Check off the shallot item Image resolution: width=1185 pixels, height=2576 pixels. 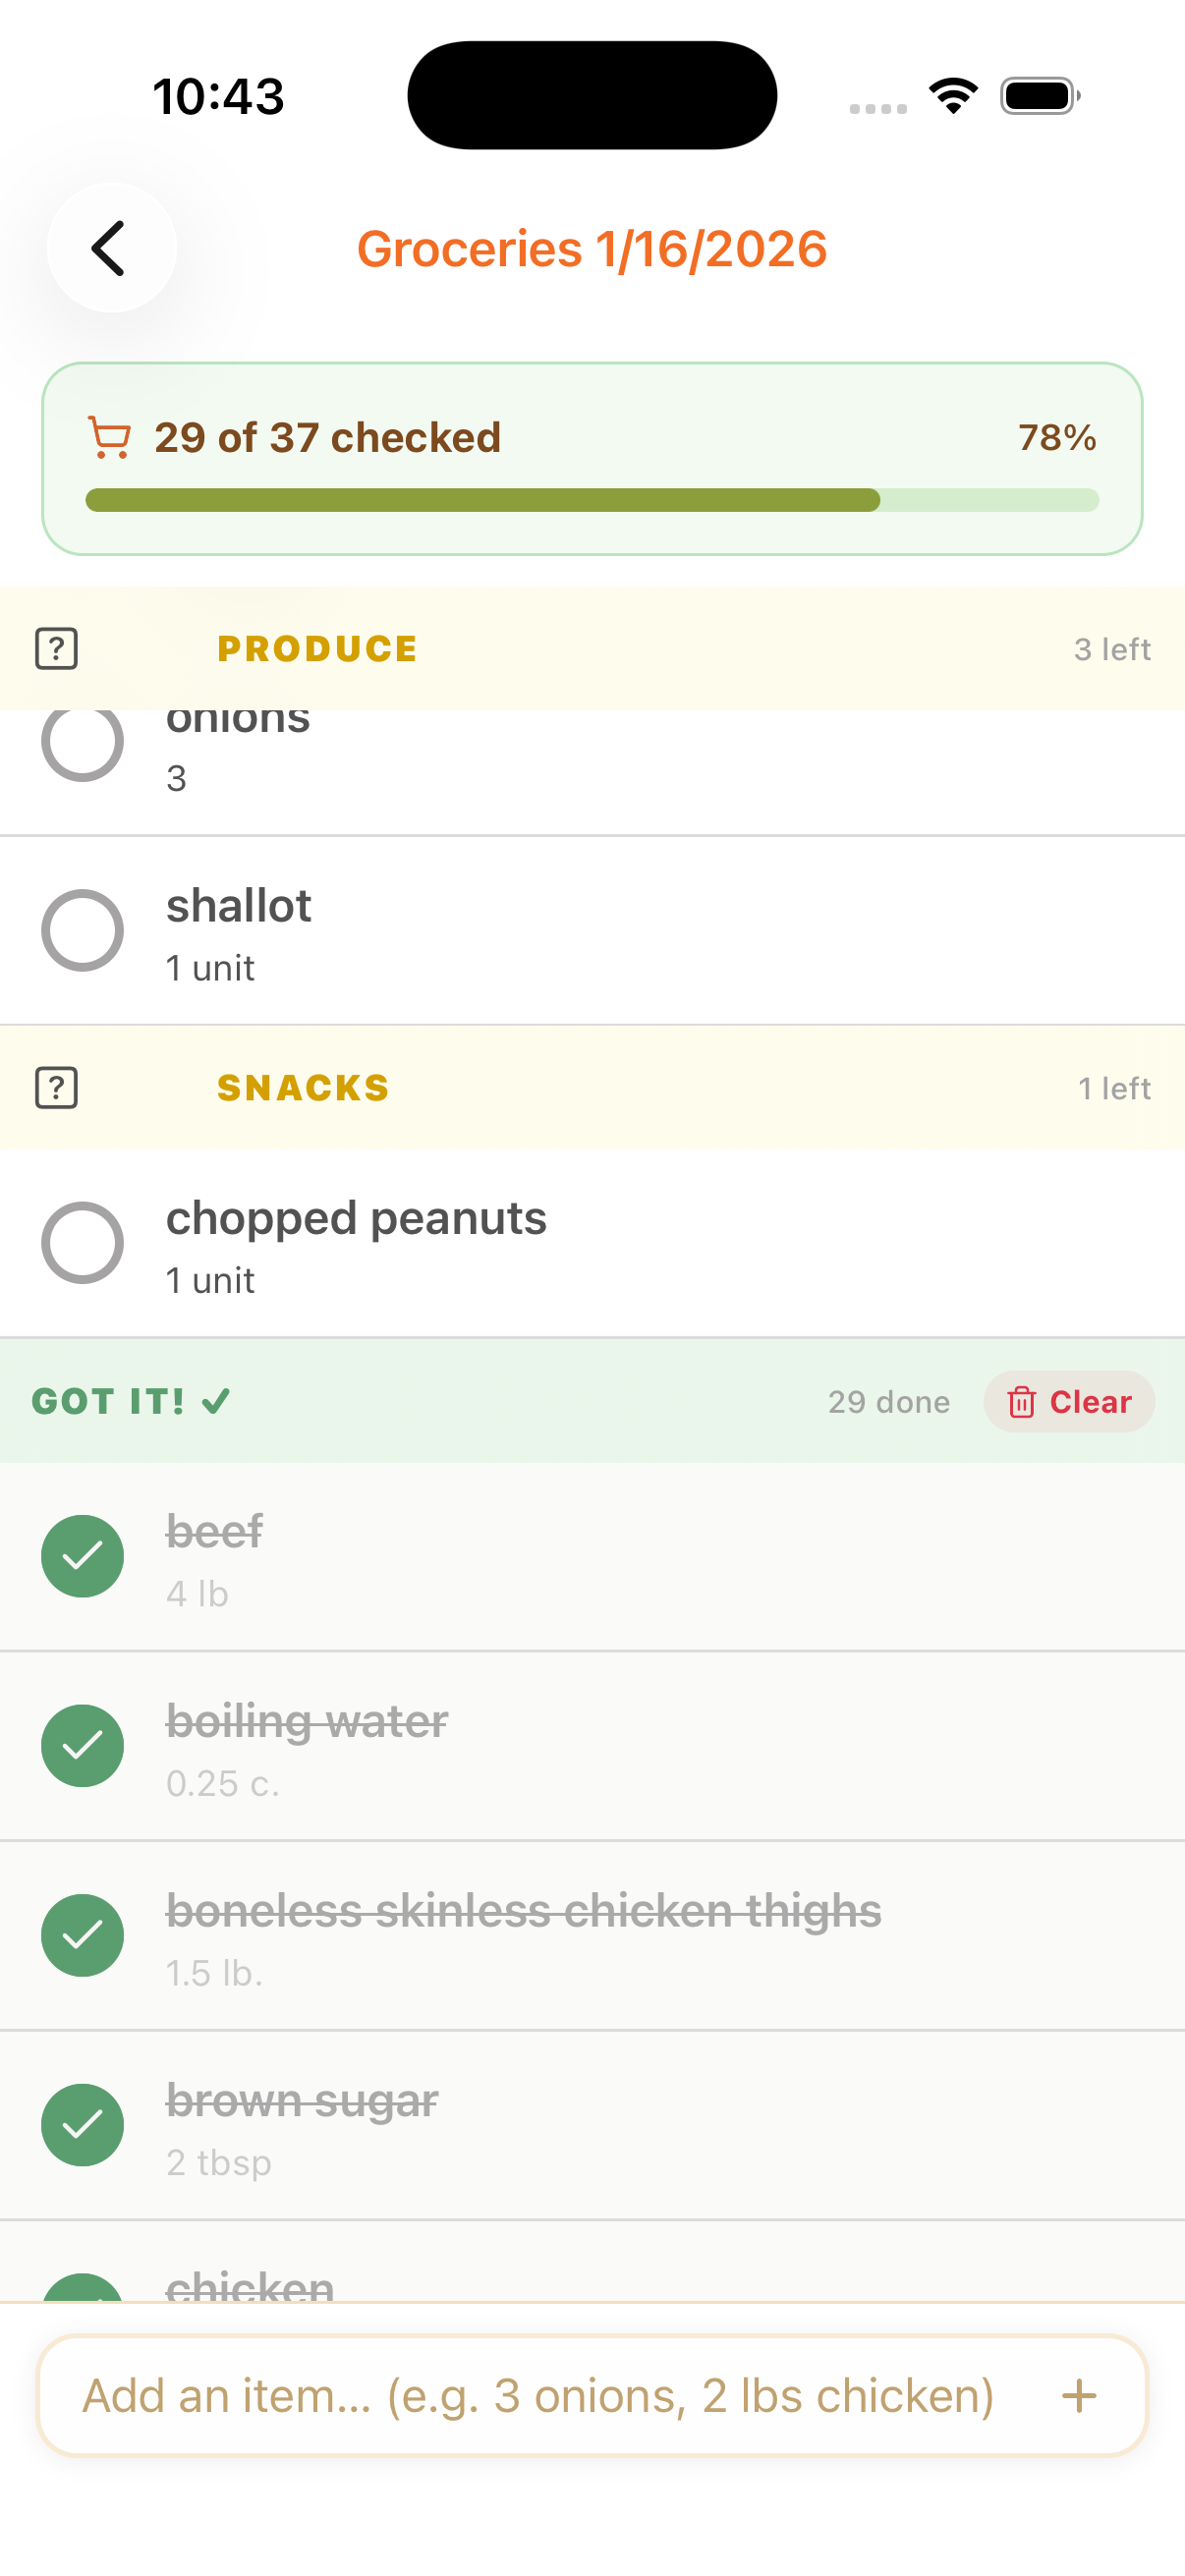(x=82, y=931)
